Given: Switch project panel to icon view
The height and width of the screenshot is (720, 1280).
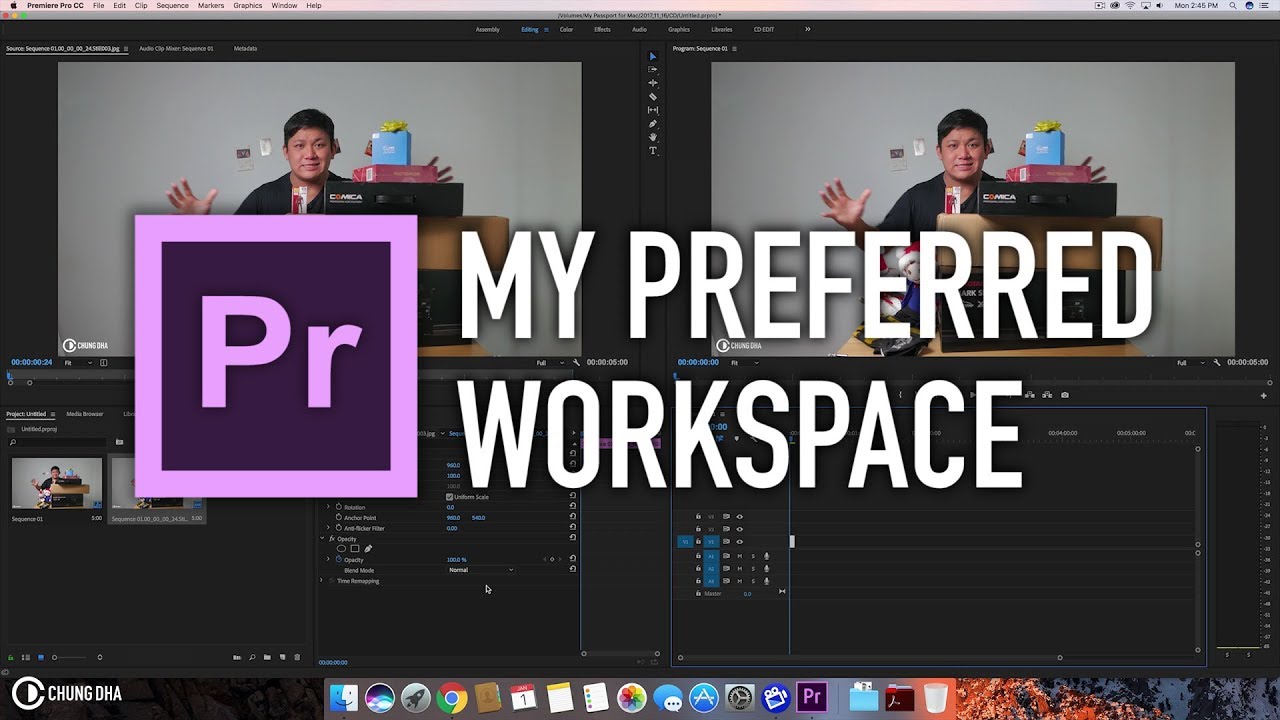Looking at the screenshot, I should click(x=41, y=657).
